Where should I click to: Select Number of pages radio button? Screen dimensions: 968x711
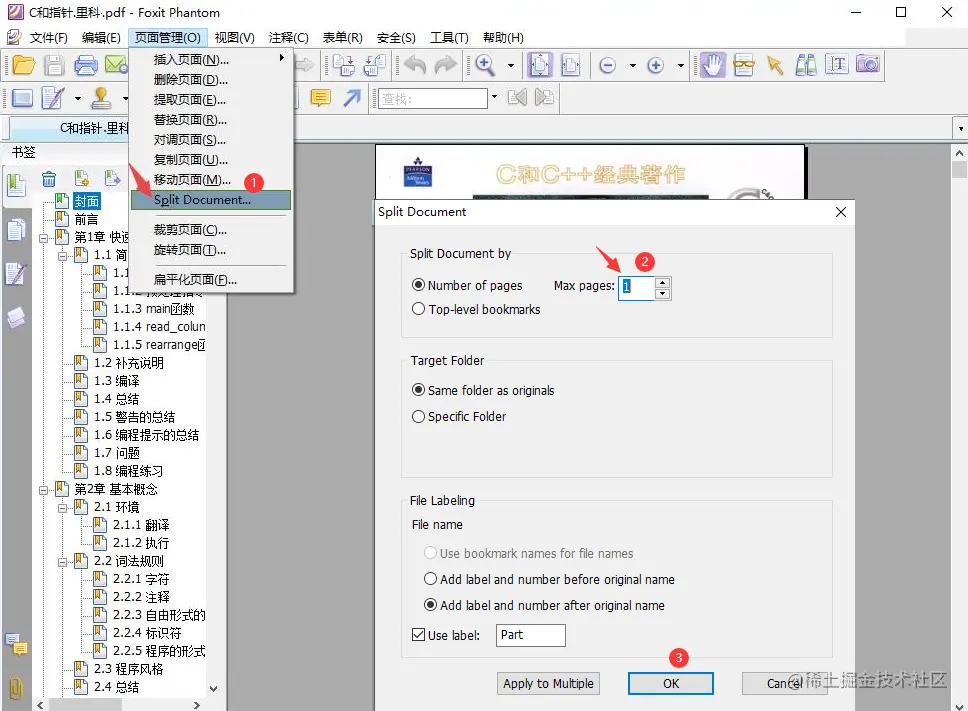(419, 285)
